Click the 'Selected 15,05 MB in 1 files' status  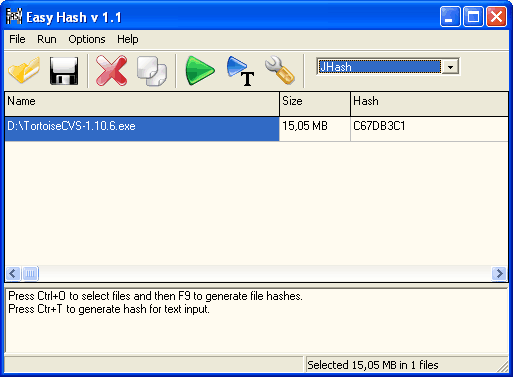point(373,365)
